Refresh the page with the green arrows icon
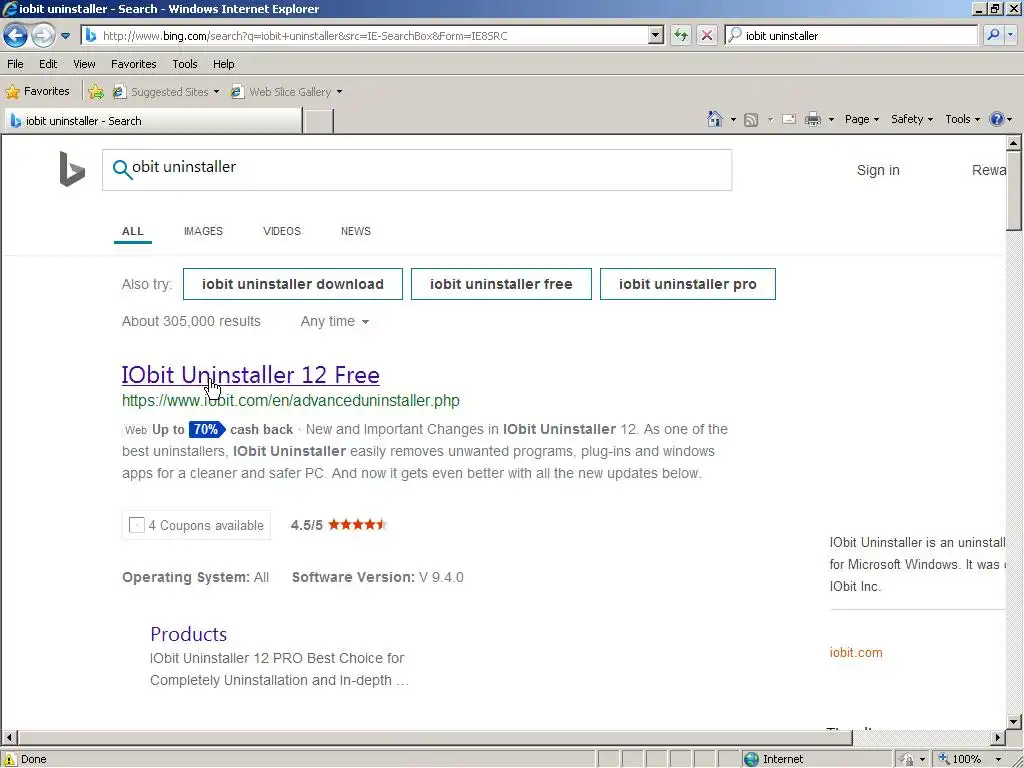Viewport: 1024px width, 768px height. click(680, 35)
